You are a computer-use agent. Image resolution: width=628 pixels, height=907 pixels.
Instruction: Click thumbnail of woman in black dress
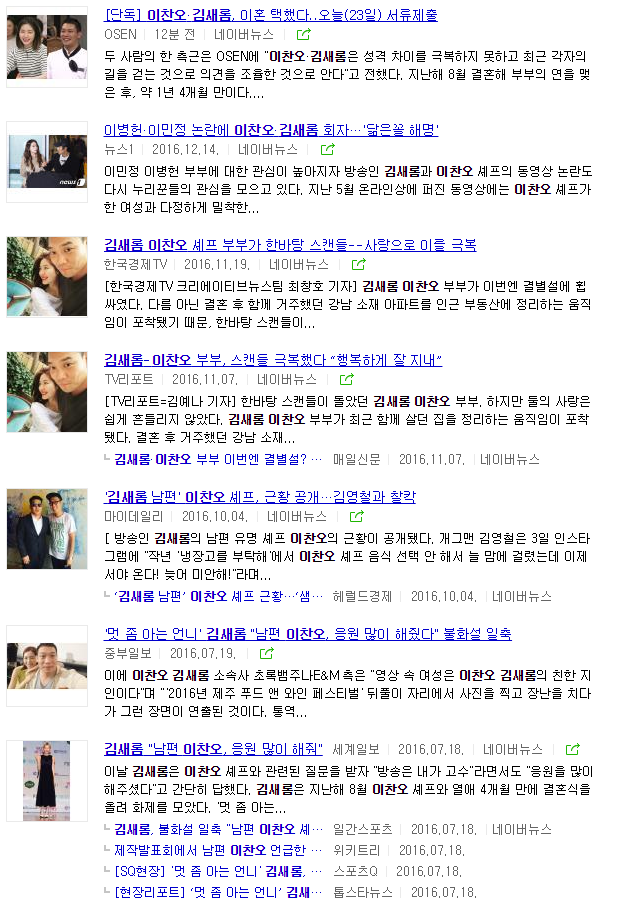point(47,781)
